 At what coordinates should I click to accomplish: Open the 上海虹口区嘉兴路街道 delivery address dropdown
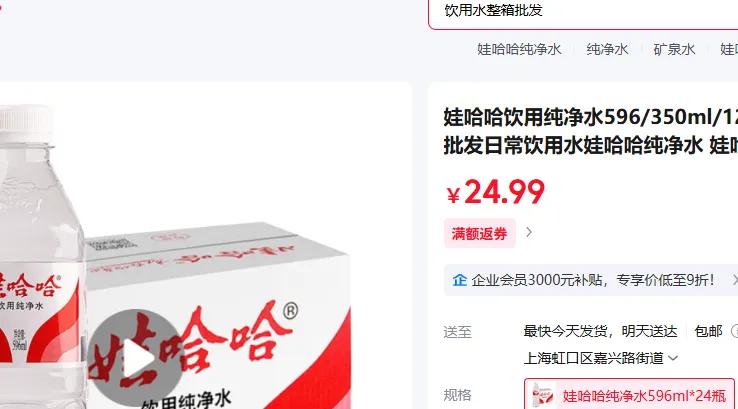(601, 359)
